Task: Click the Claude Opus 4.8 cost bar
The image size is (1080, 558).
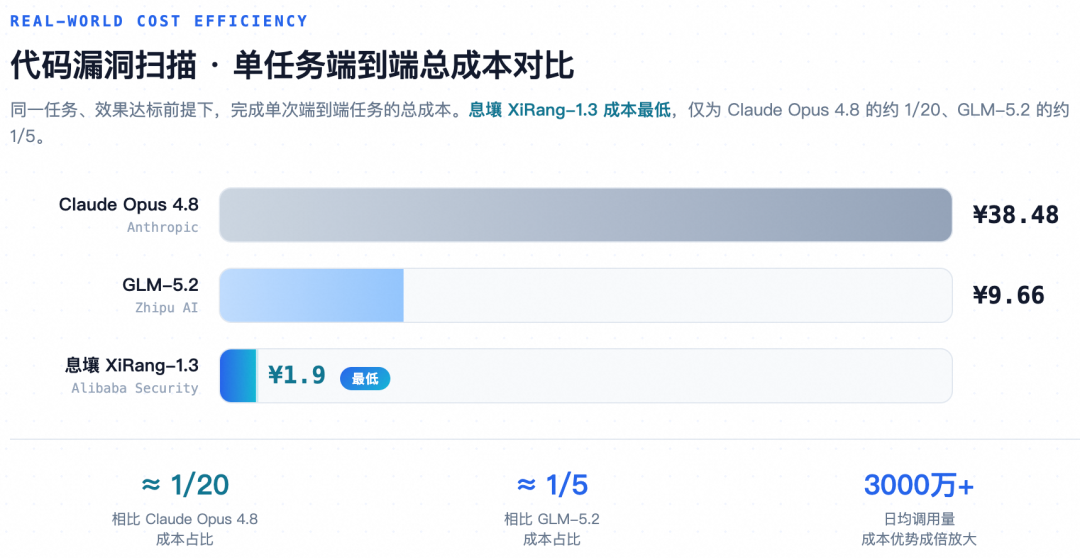Action: pos(585,215)
